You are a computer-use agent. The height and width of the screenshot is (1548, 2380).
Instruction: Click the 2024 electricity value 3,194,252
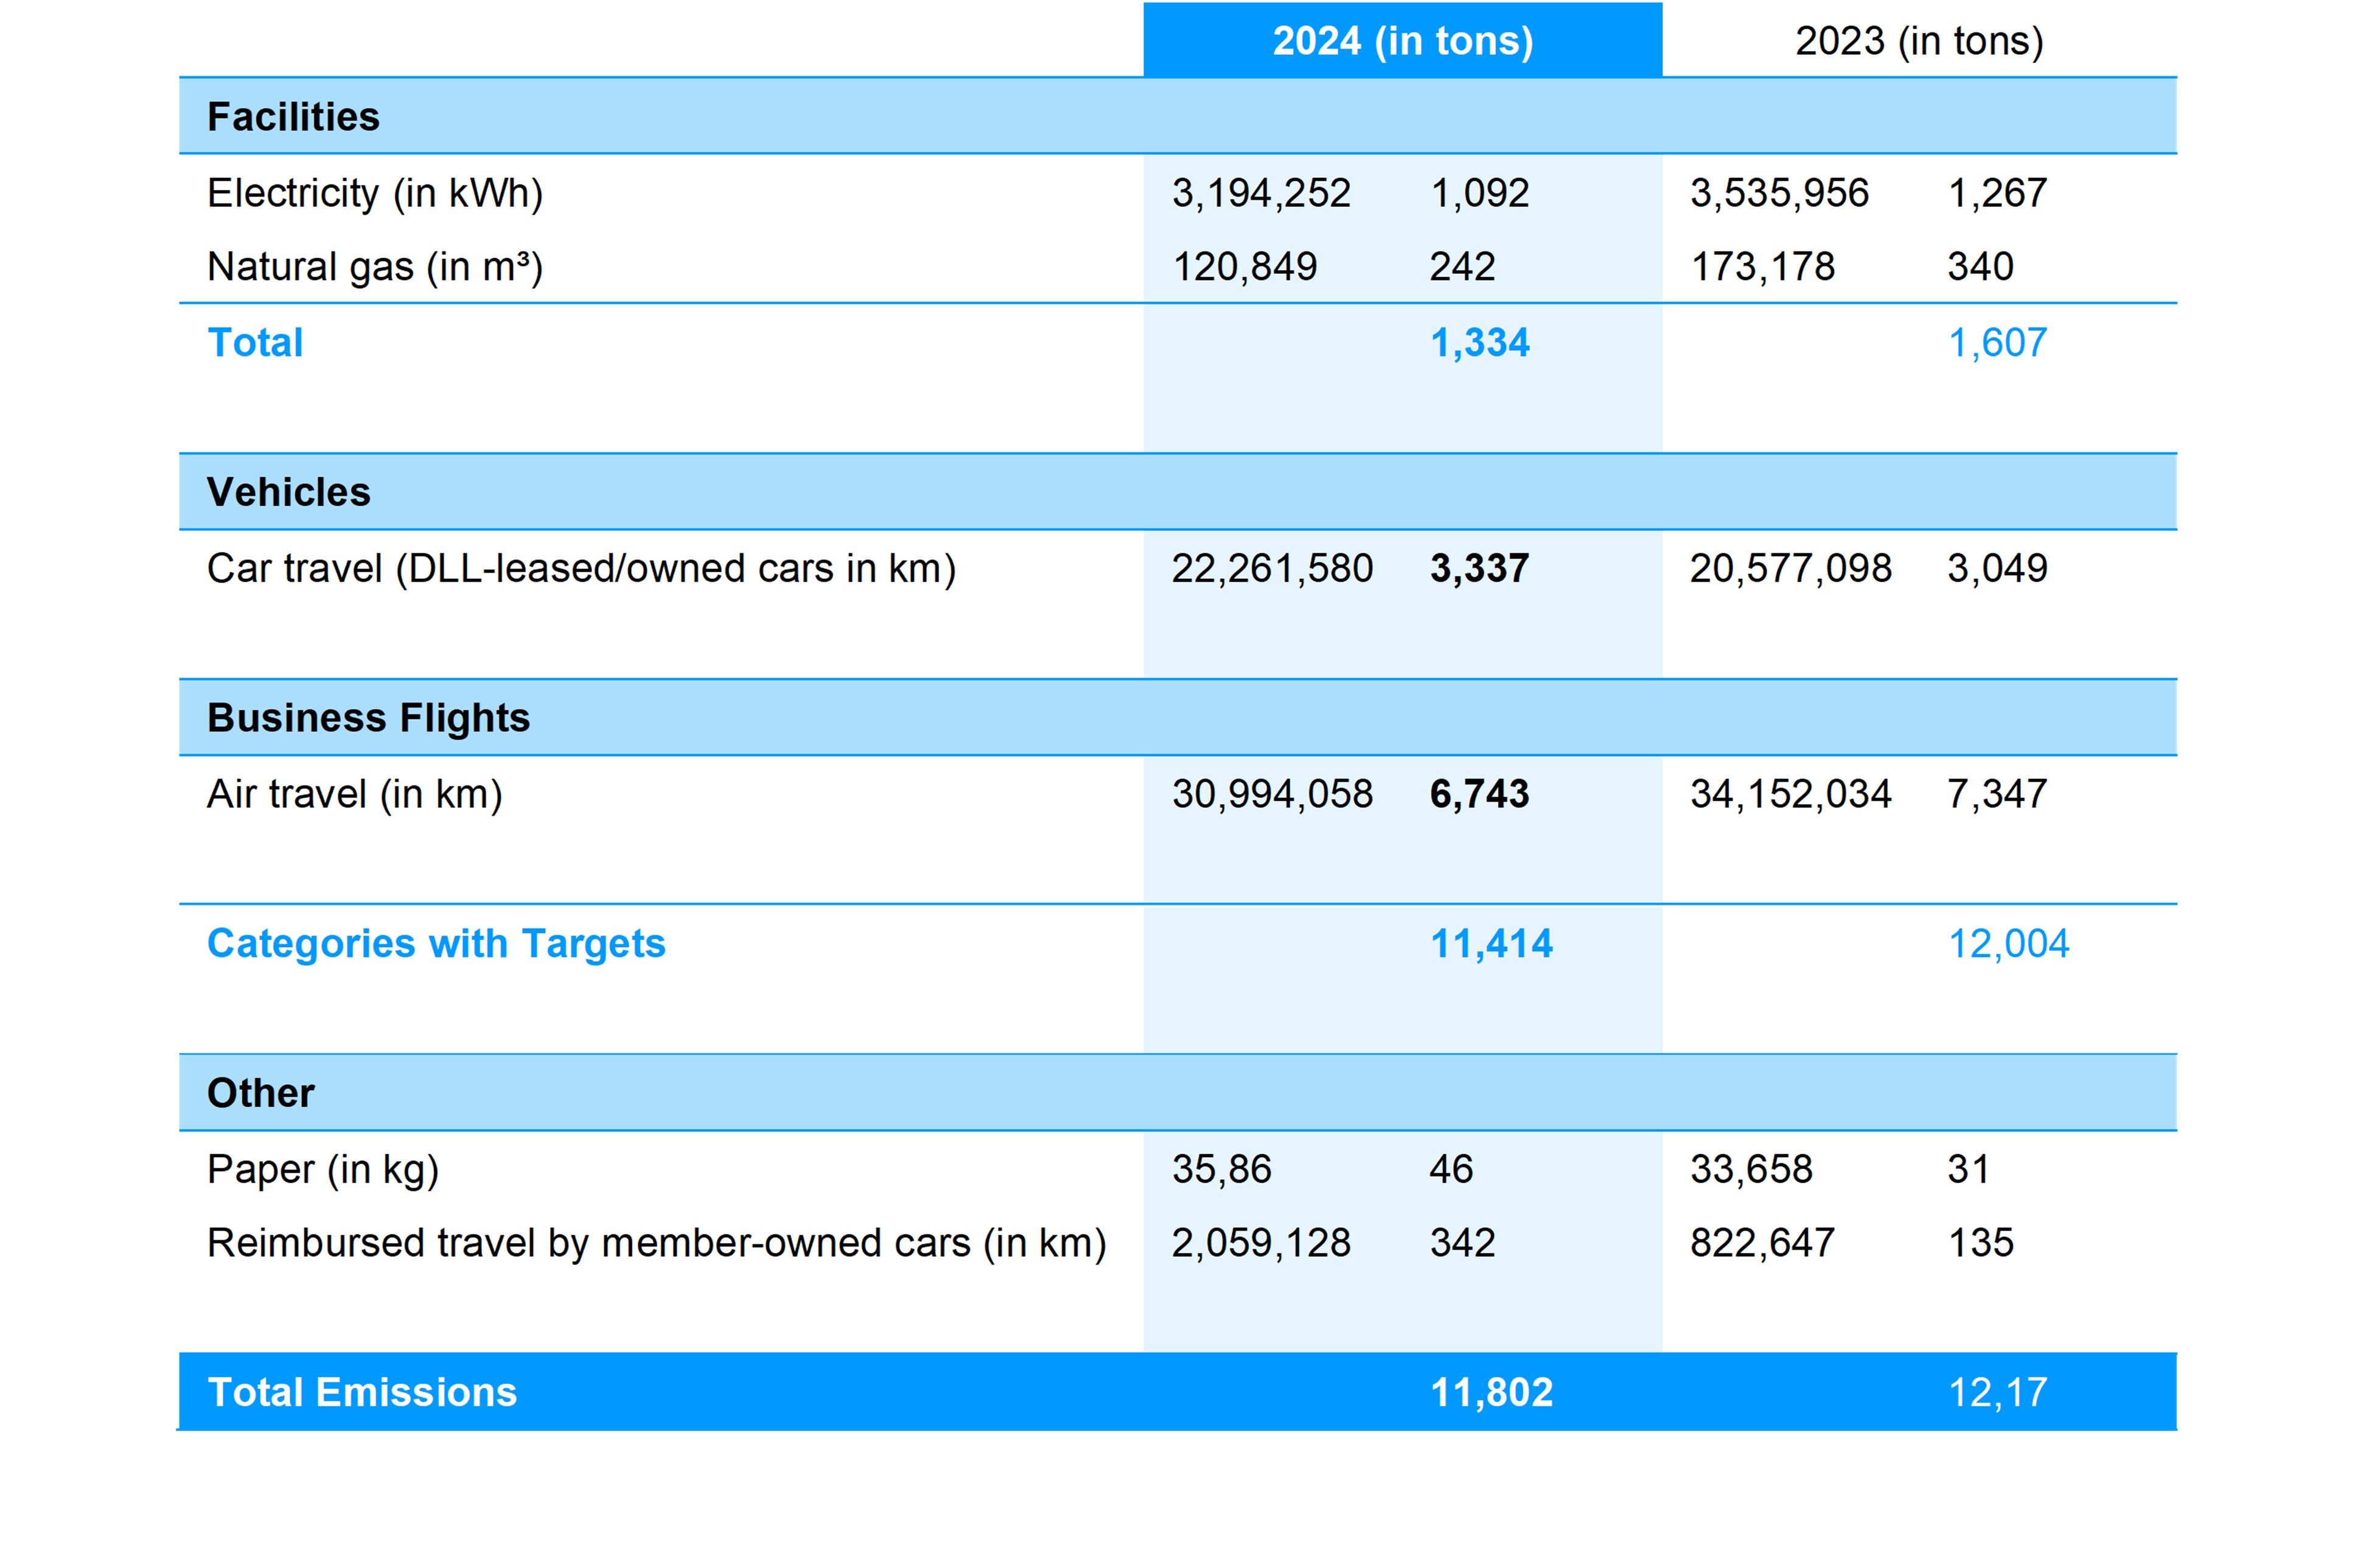1261,193
